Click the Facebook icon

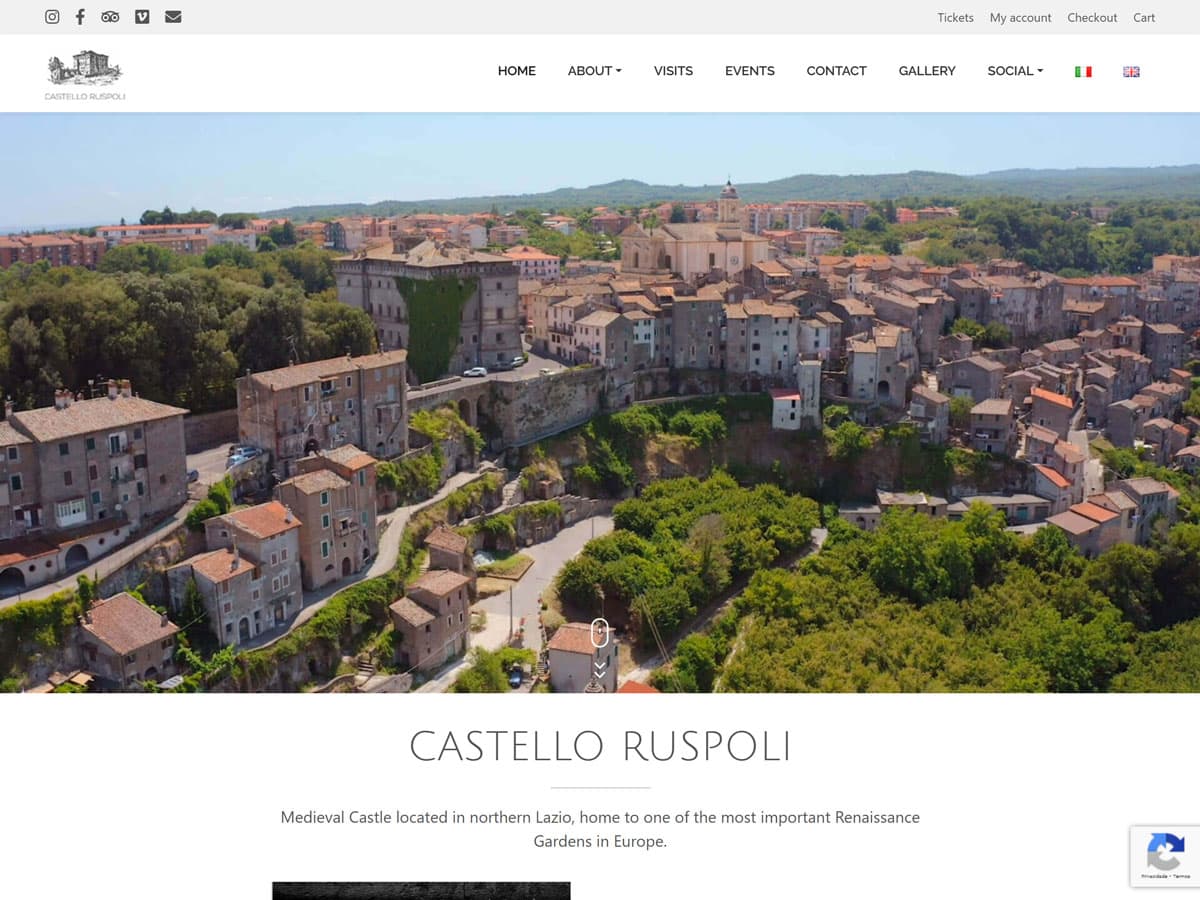[80, 17]
